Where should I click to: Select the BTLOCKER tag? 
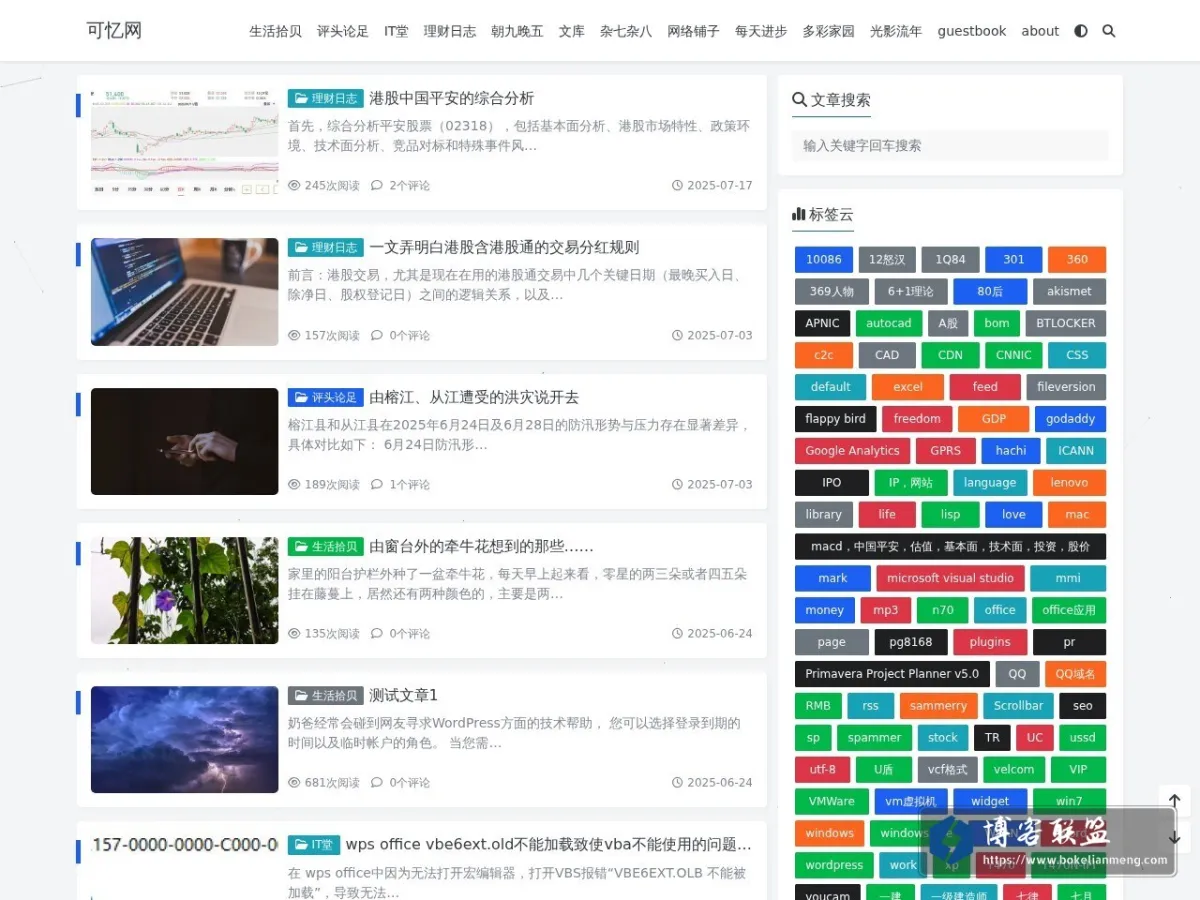[1066, 323]
